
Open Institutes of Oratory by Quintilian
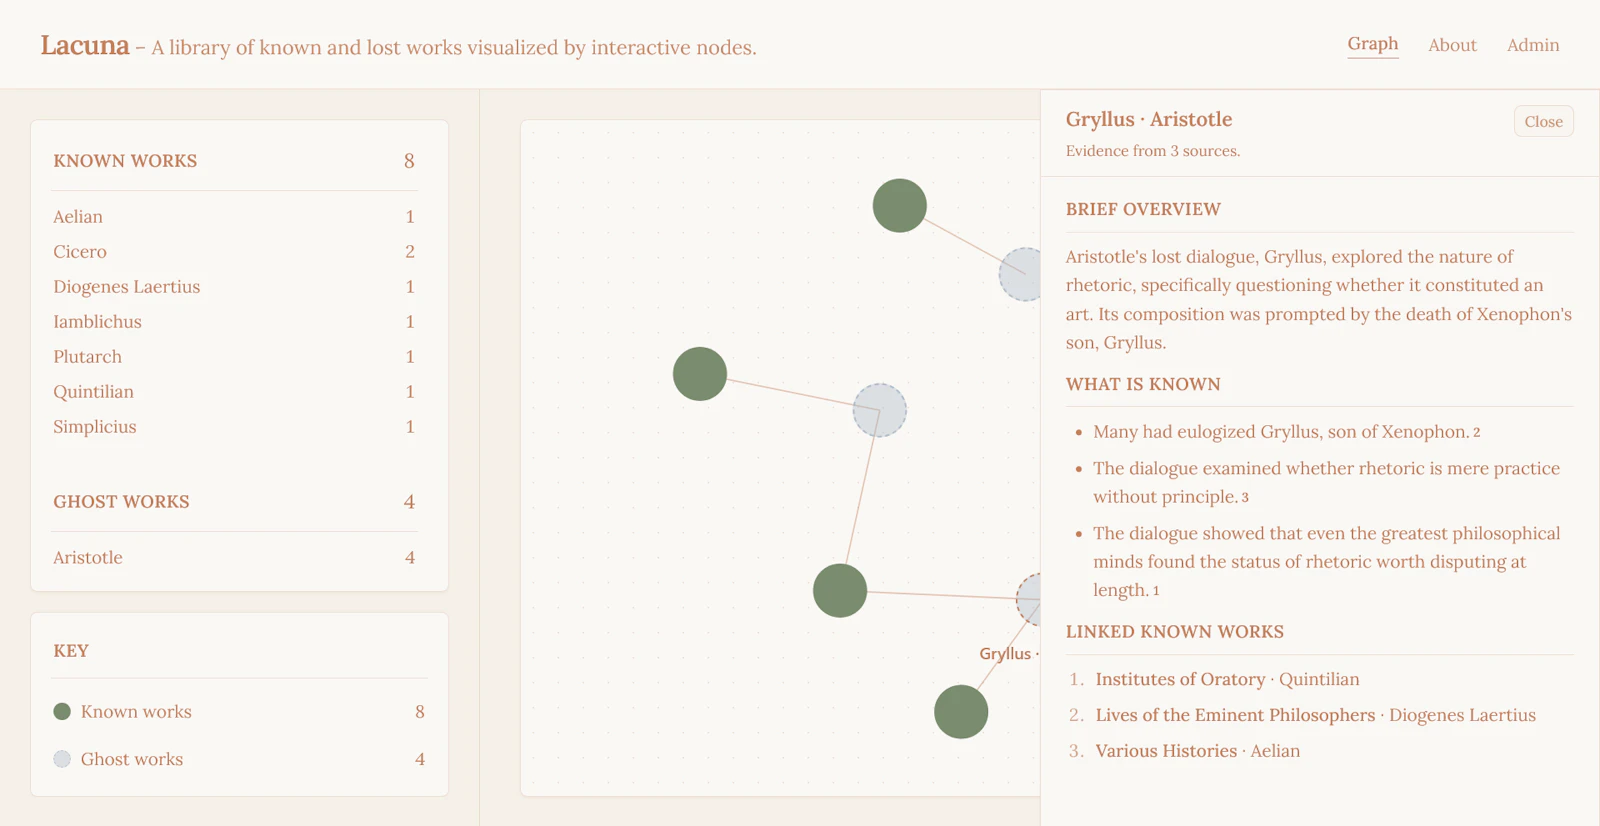(1179, 679)
